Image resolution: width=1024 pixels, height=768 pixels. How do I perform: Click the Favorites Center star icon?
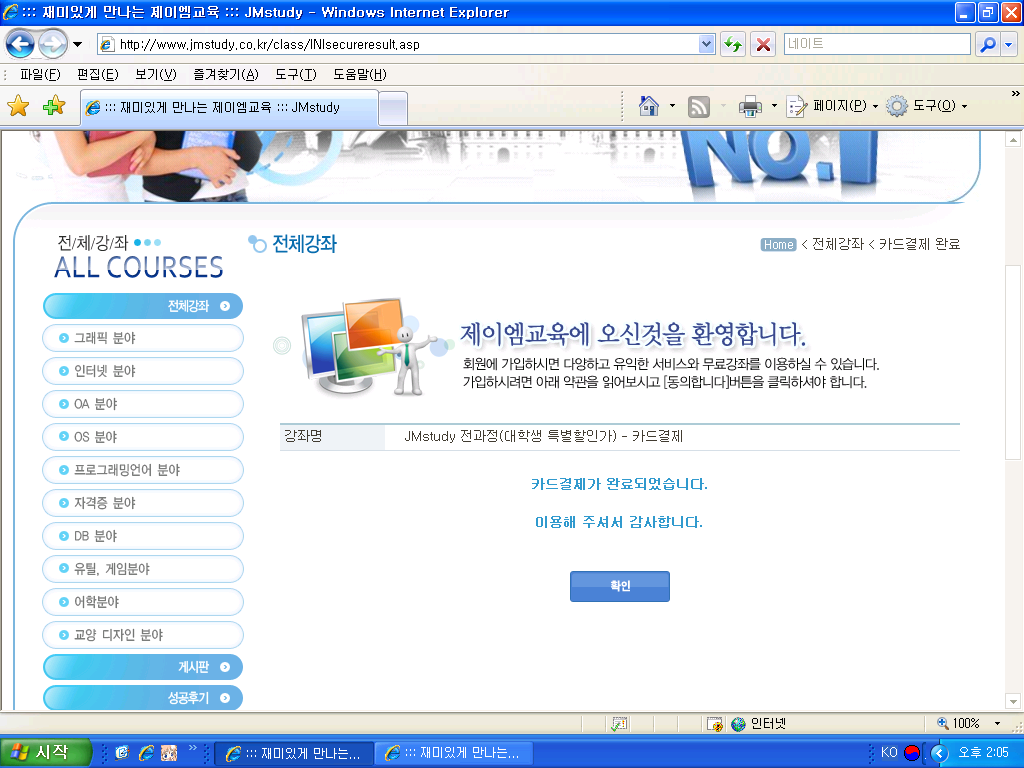[x=18, y=106]
